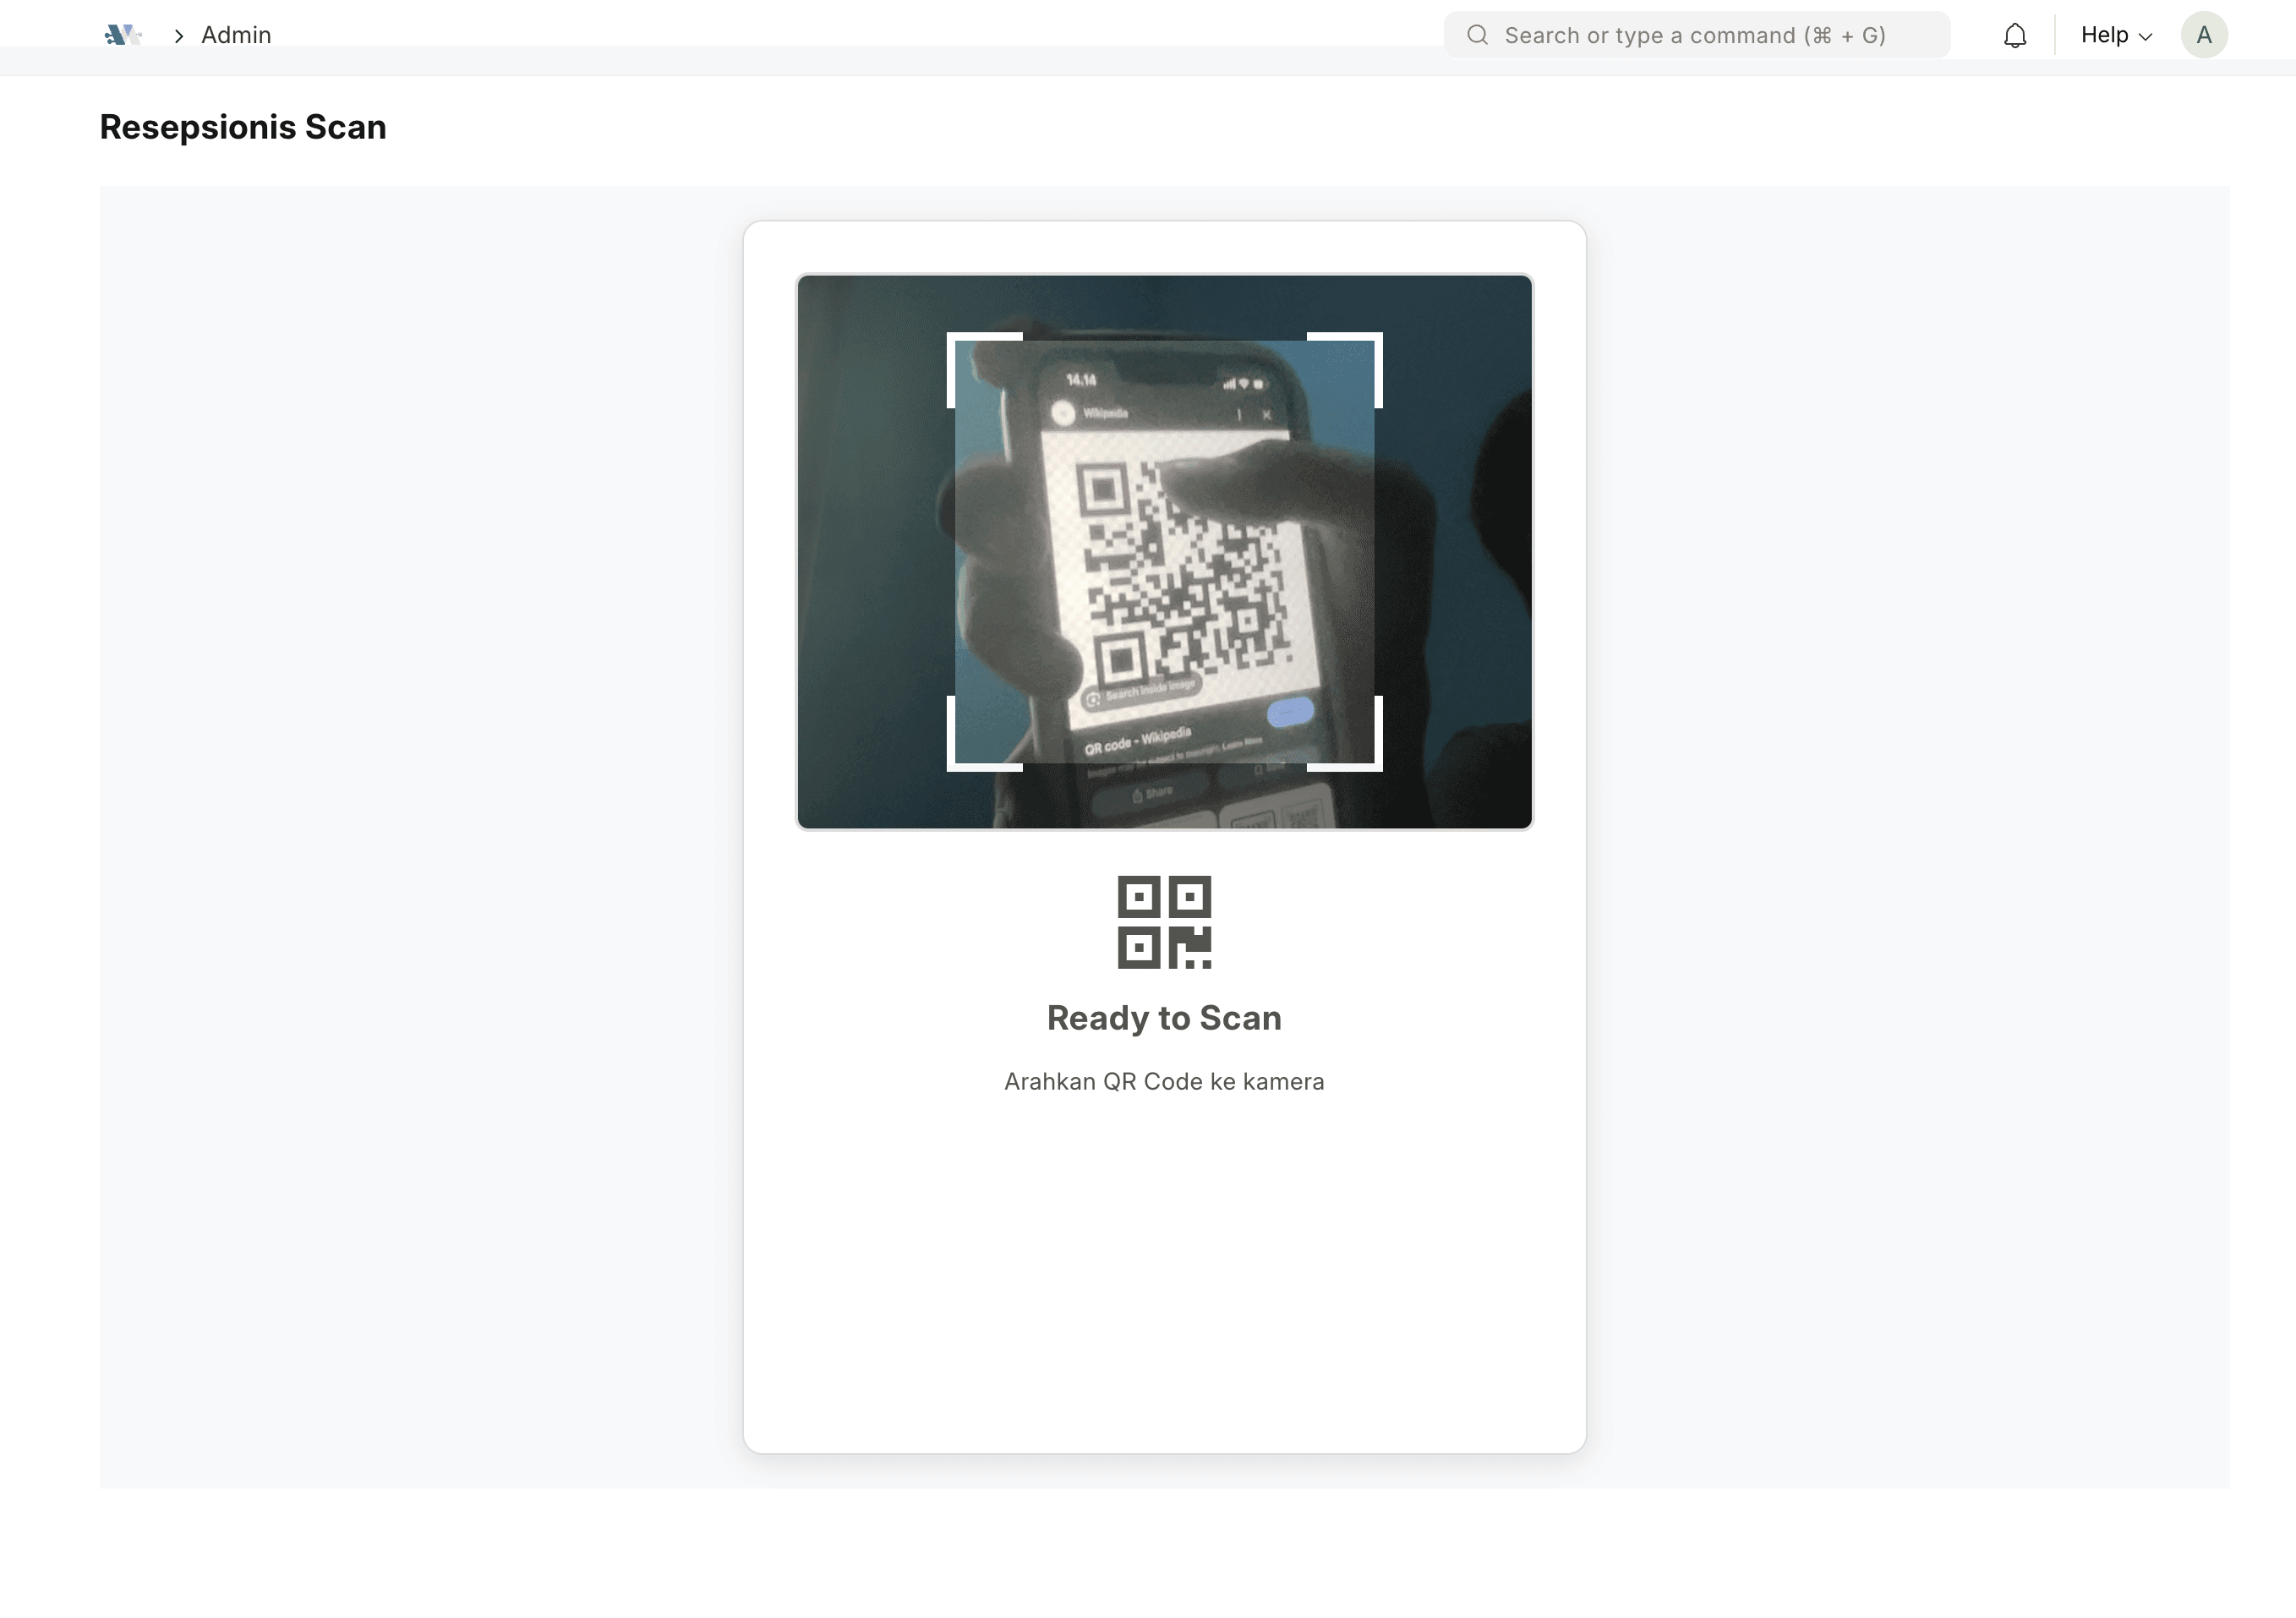This screenshot has height=1618, width=2296.
Task: Click the camera scanner preview
Action: pyautogui.click(x=1164, y=551)
